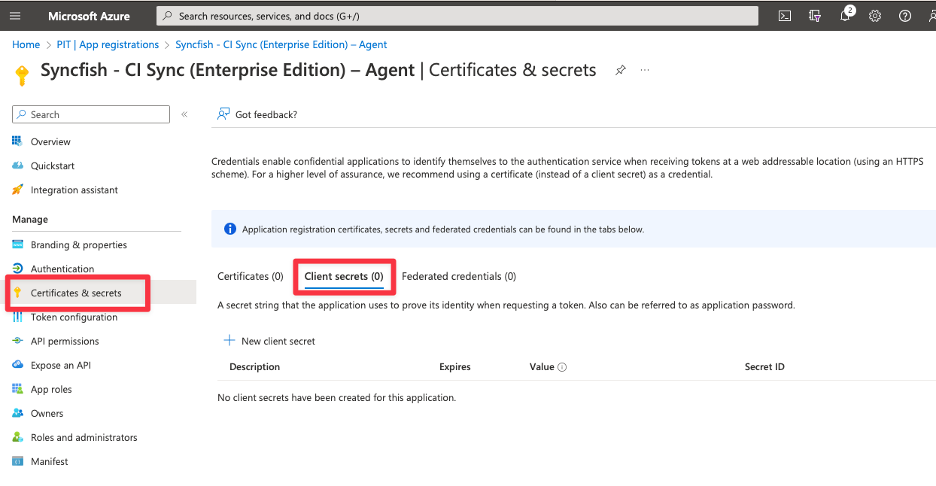The width and height of the screenshot is (936, 486).
Task: Open Owners menu item
Action: pos(47,413)
